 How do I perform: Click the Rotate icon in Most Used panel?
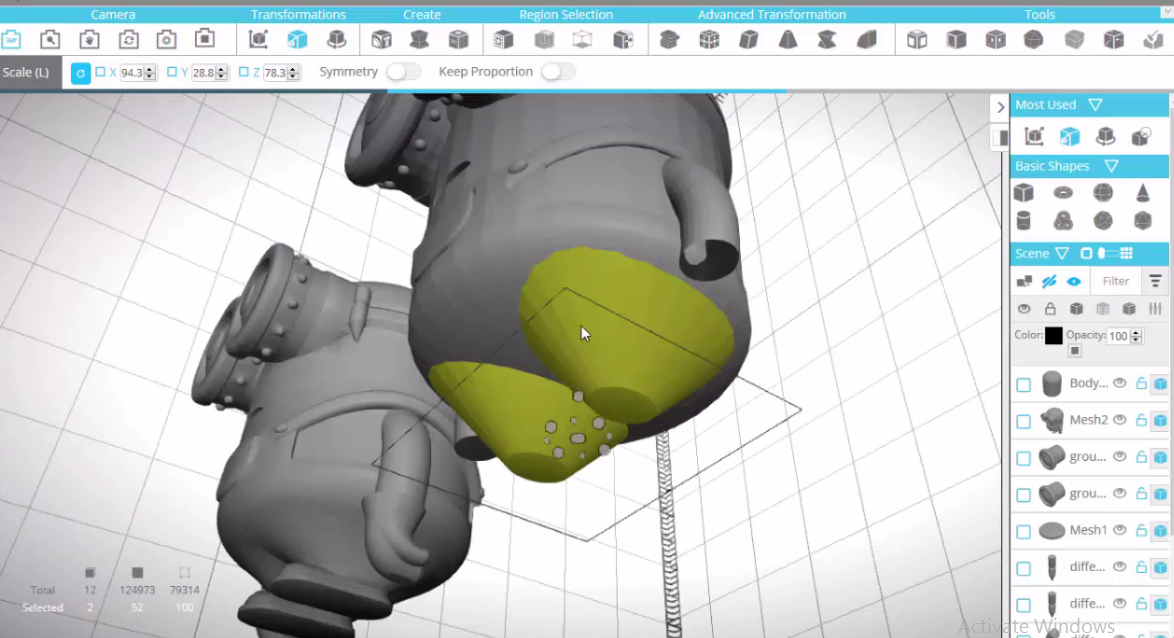[x=1105, y=136]
